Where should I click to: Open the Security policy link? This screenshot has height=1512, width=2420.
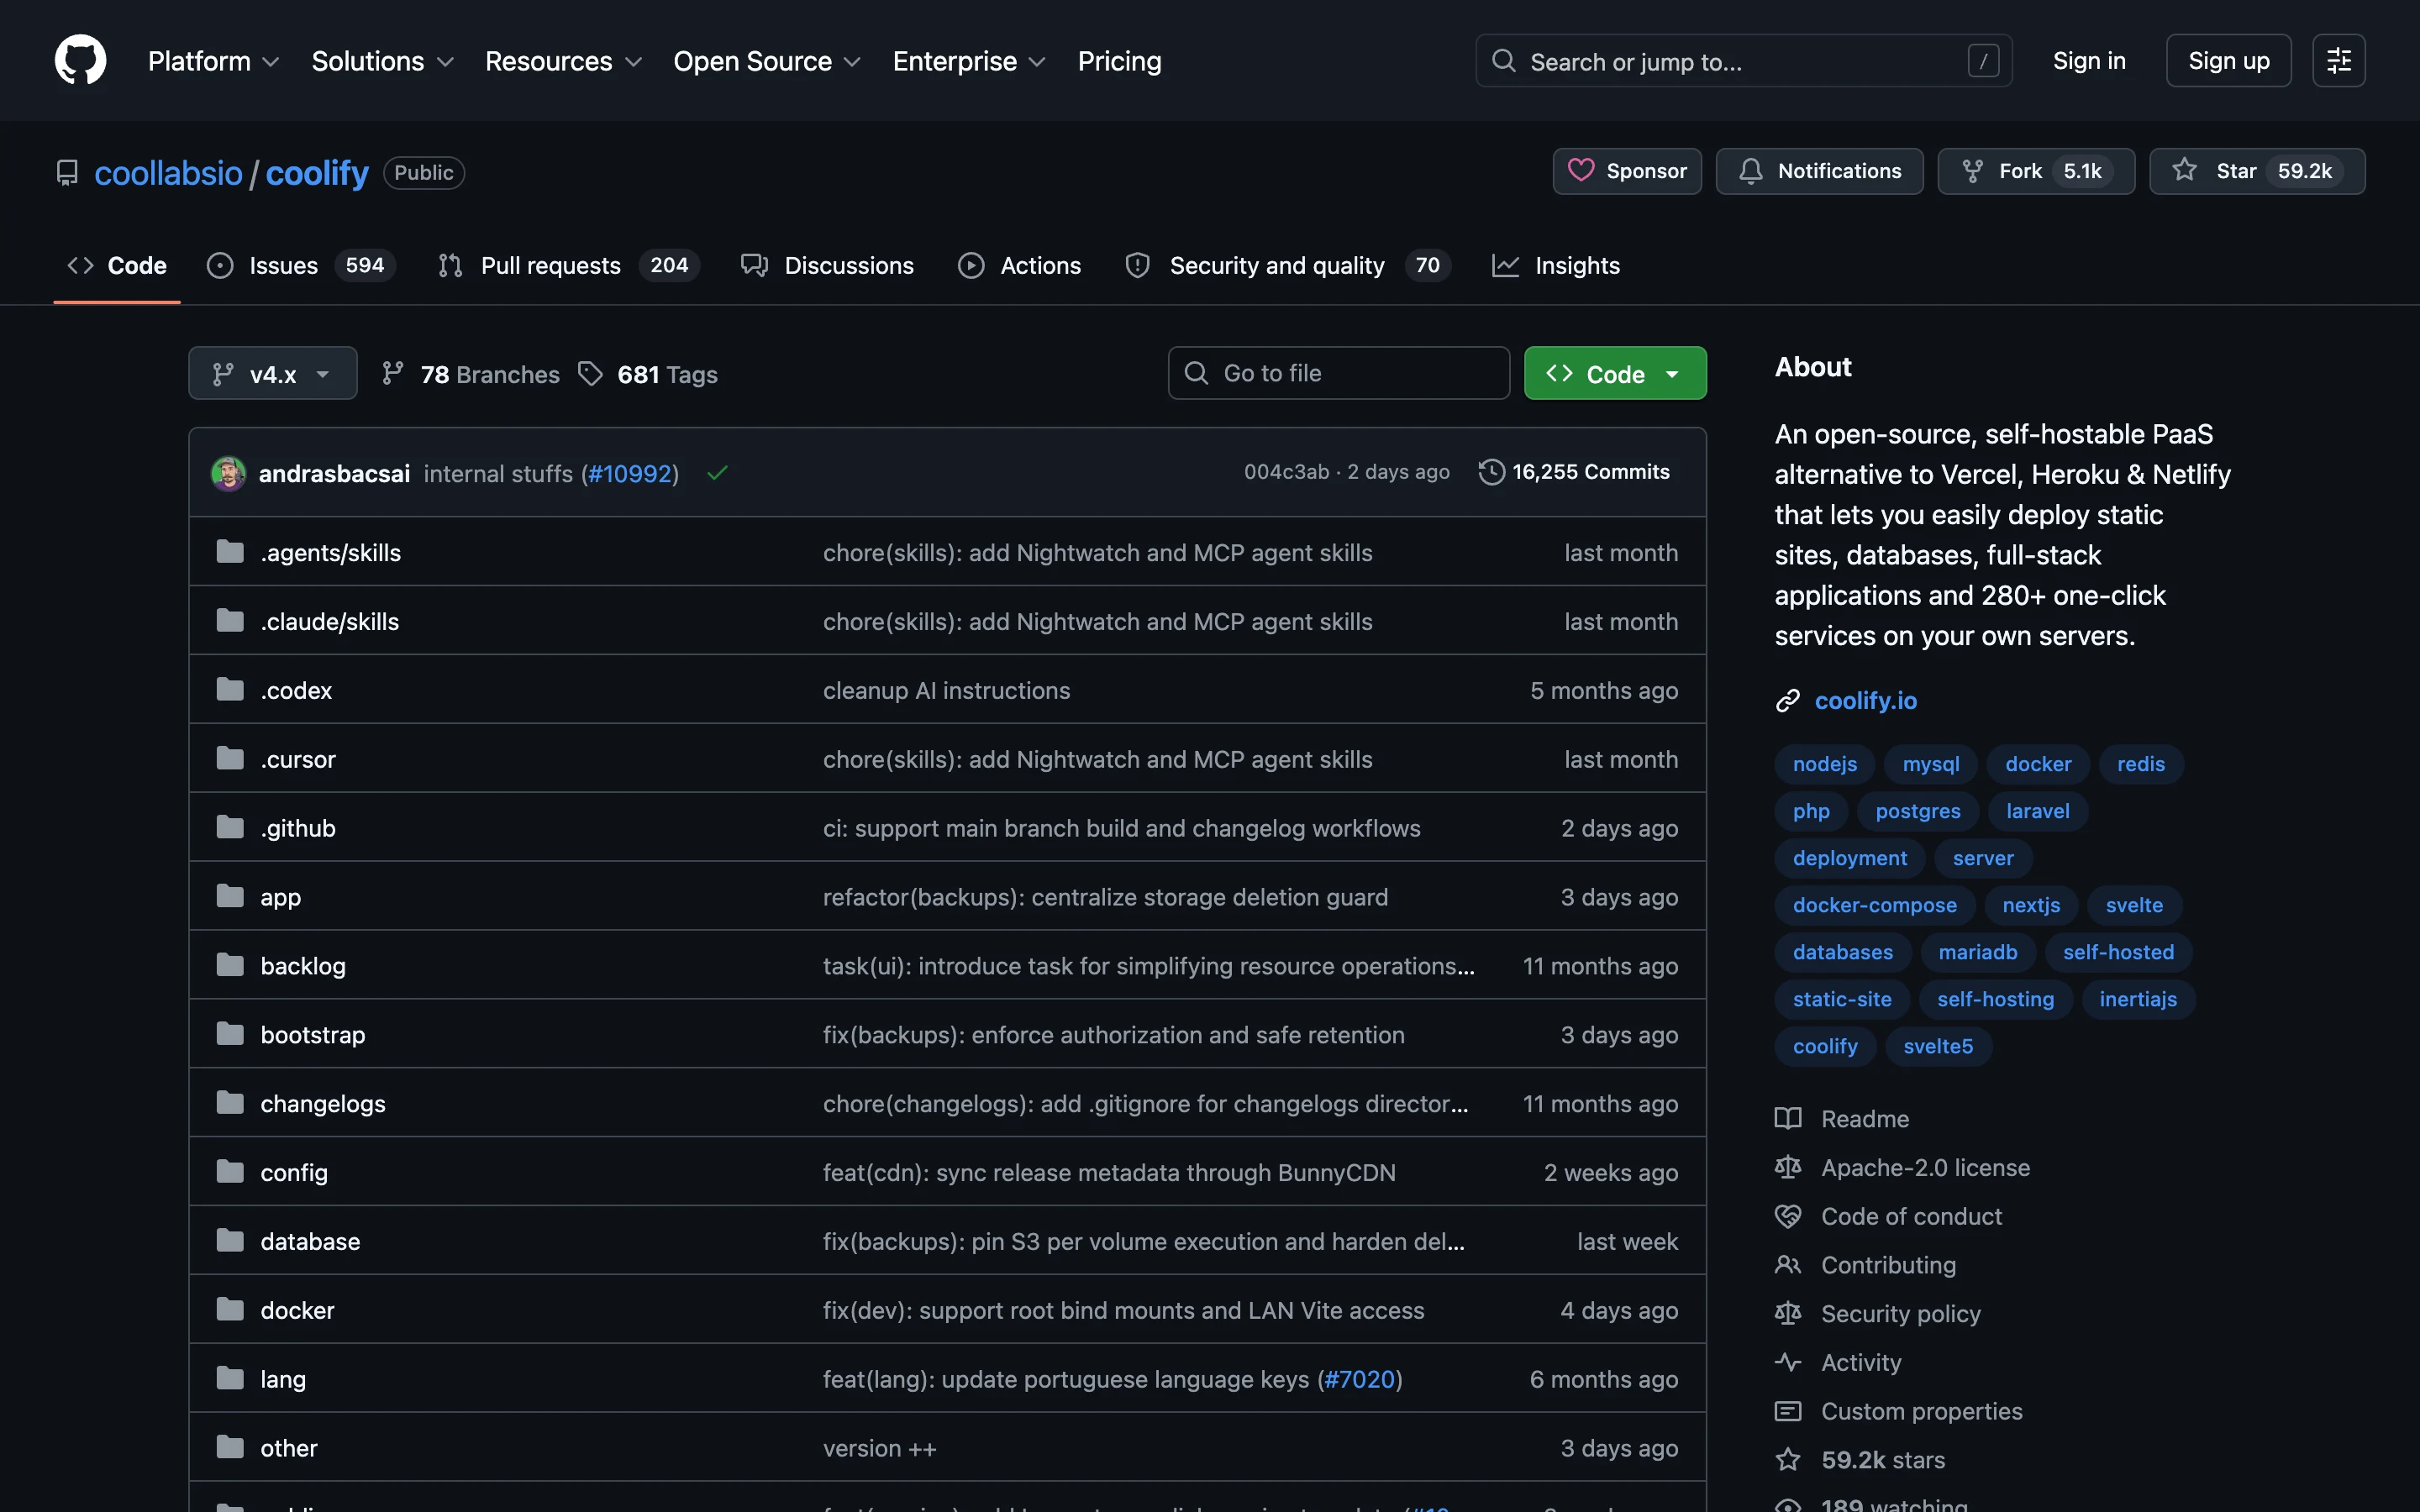tap(1900, 1314)
